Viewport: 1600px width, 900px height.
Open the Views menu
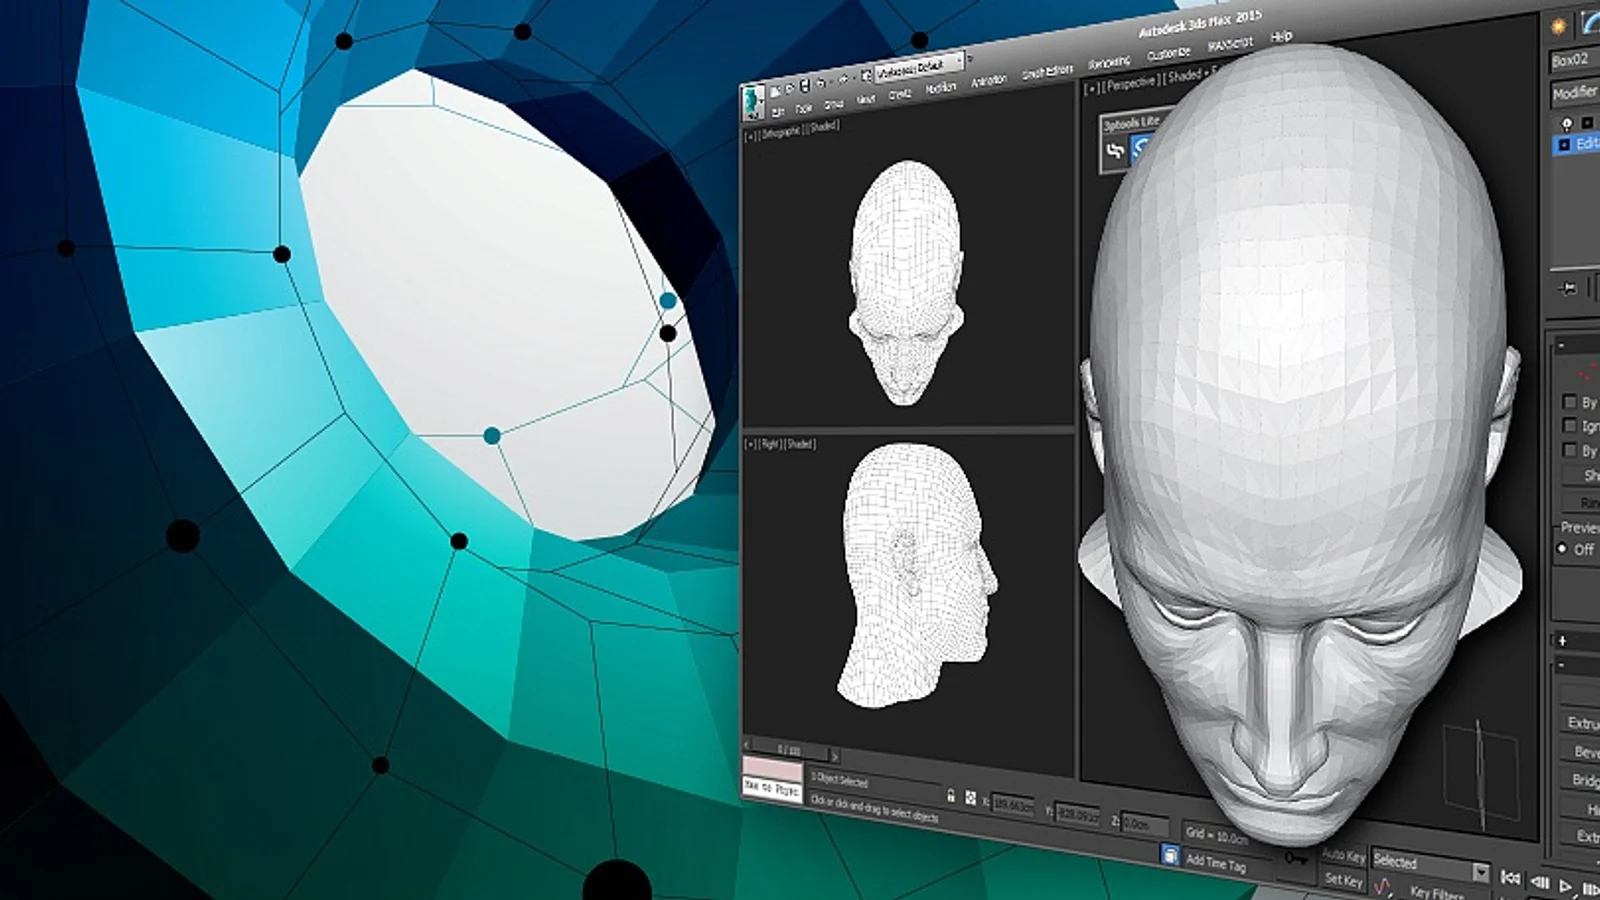[866, 99]
